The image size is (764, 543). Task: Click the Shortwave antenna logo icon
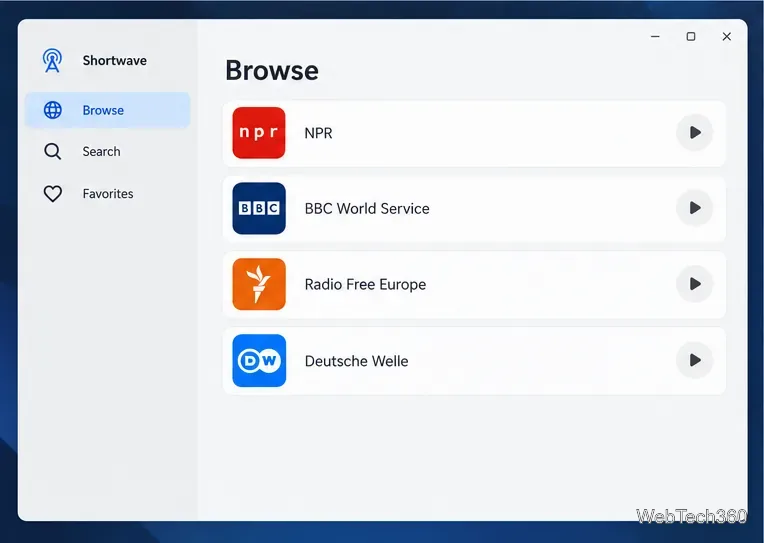[52, 60]
